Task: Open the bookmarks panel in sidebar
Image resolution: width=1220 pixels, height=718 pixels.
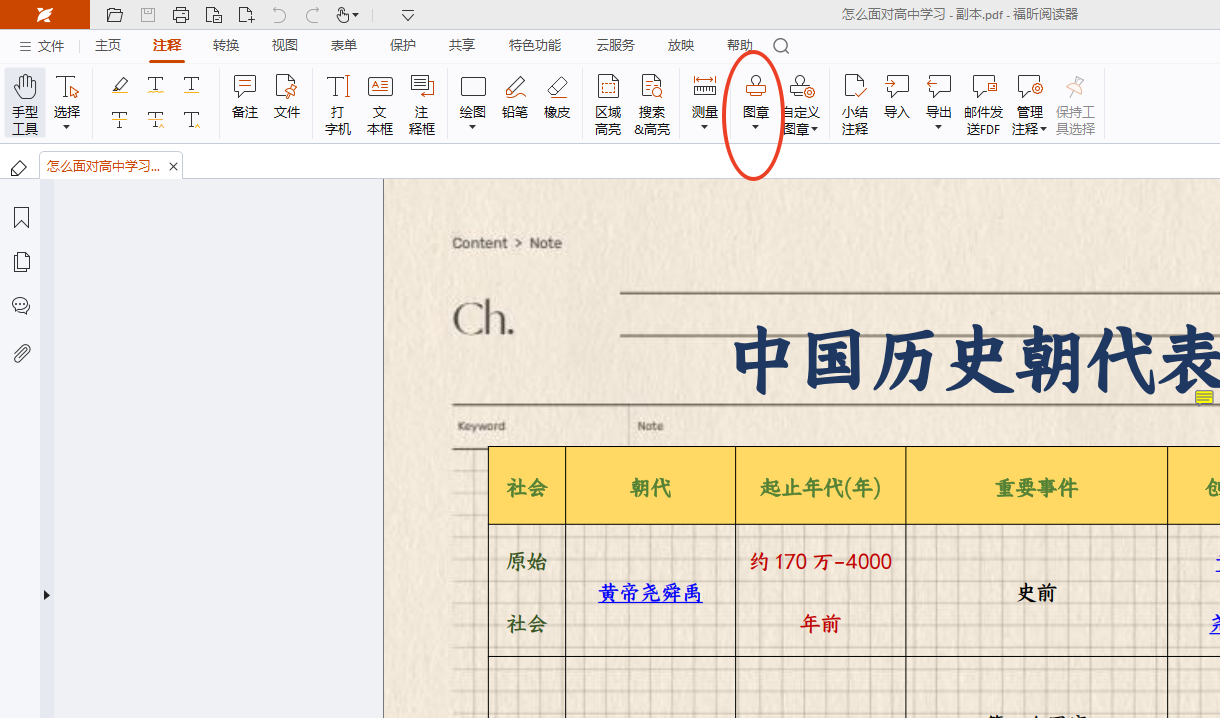Action: [x=21, y=217]
